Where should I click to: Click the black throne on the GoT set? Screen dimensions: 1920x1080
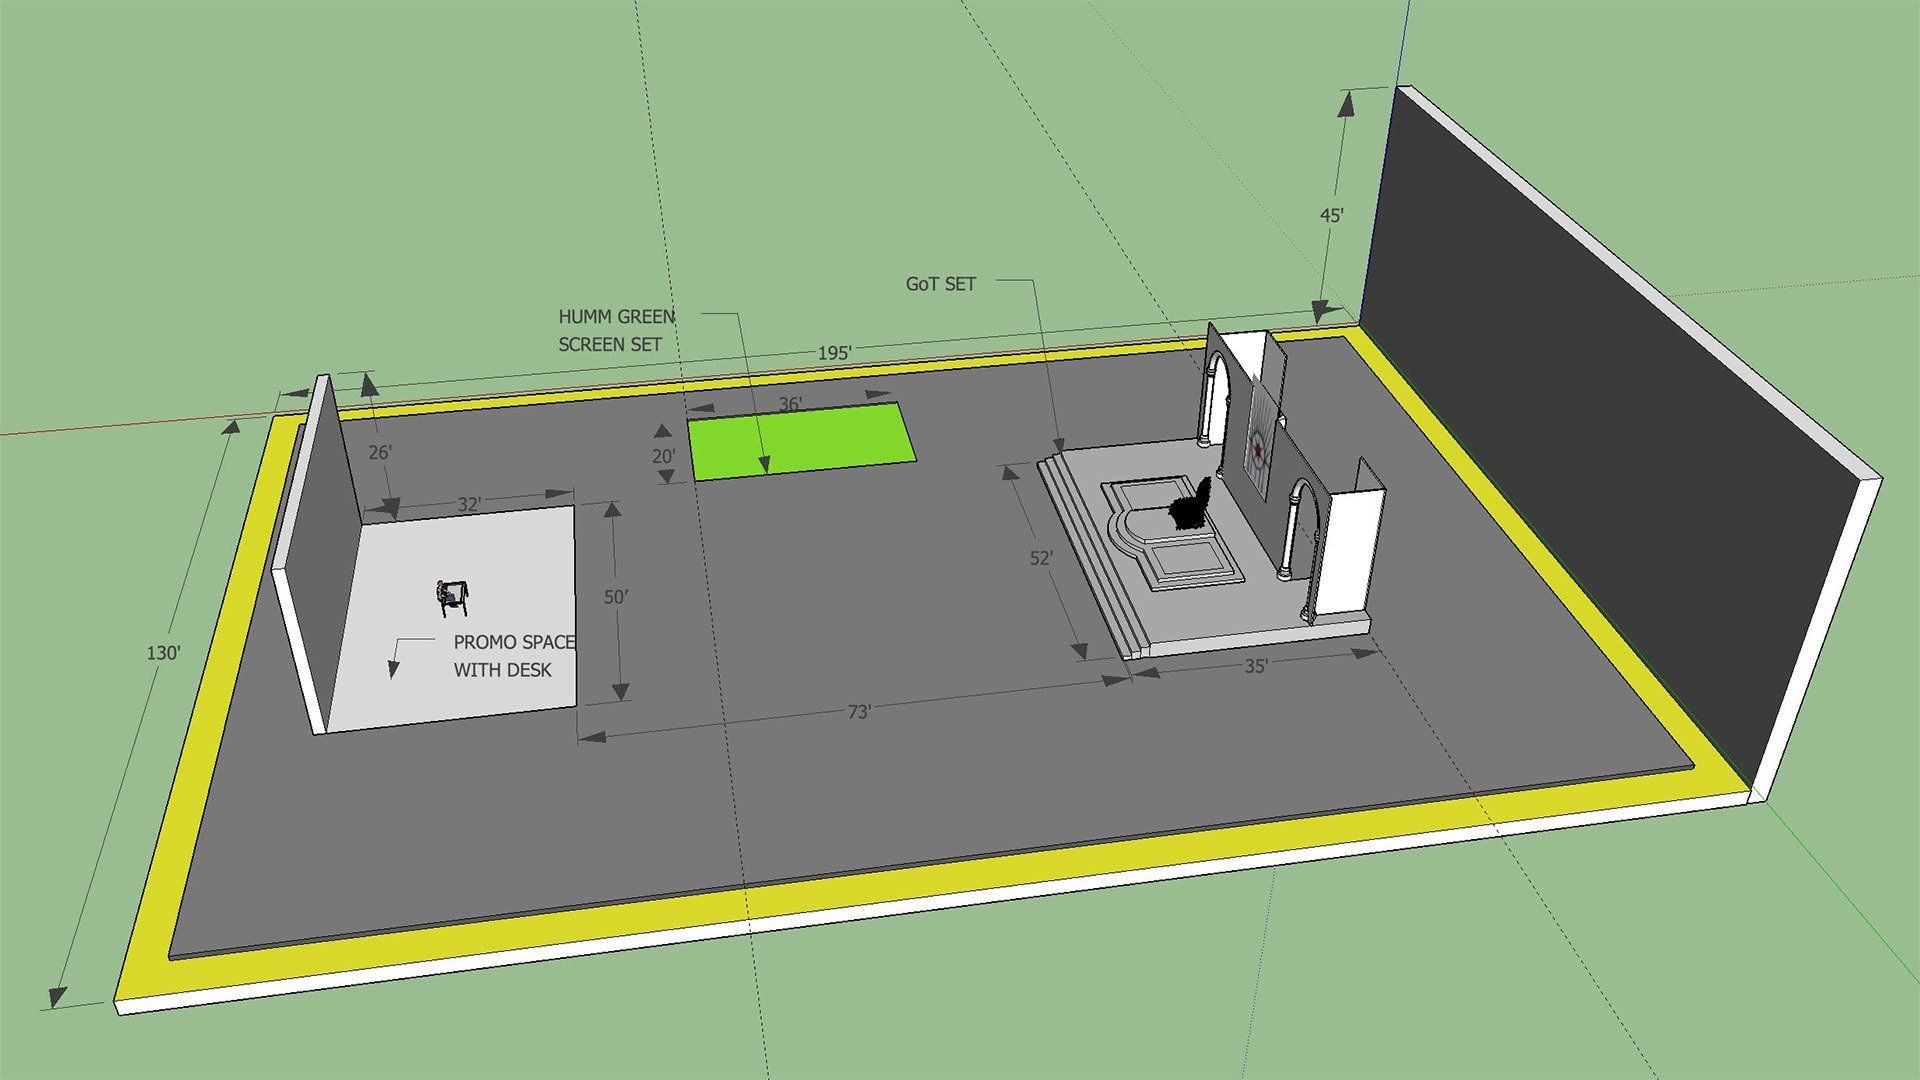click(x=1192, y=506)
